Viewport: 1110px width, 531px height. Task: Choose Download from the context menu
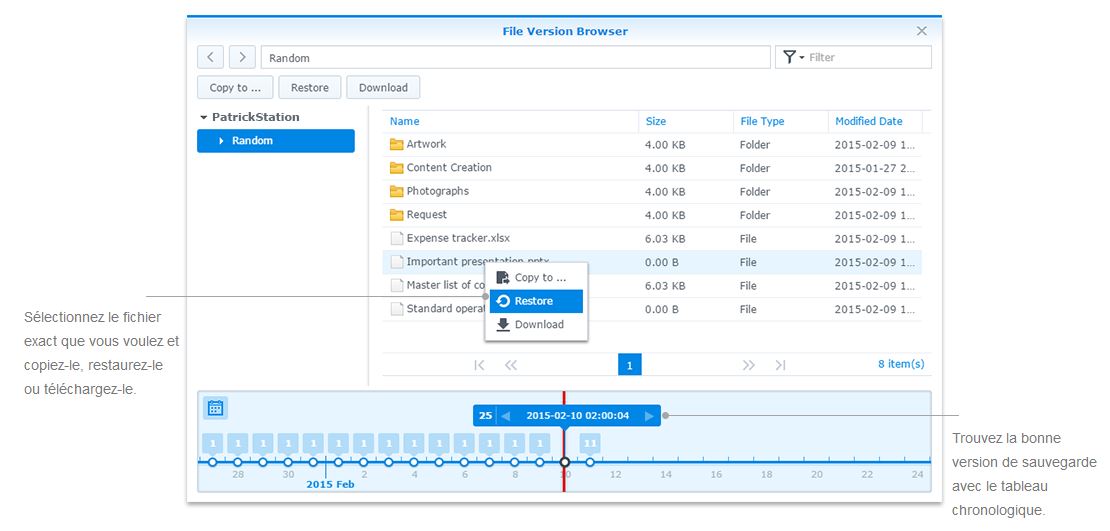pos(538,325)
